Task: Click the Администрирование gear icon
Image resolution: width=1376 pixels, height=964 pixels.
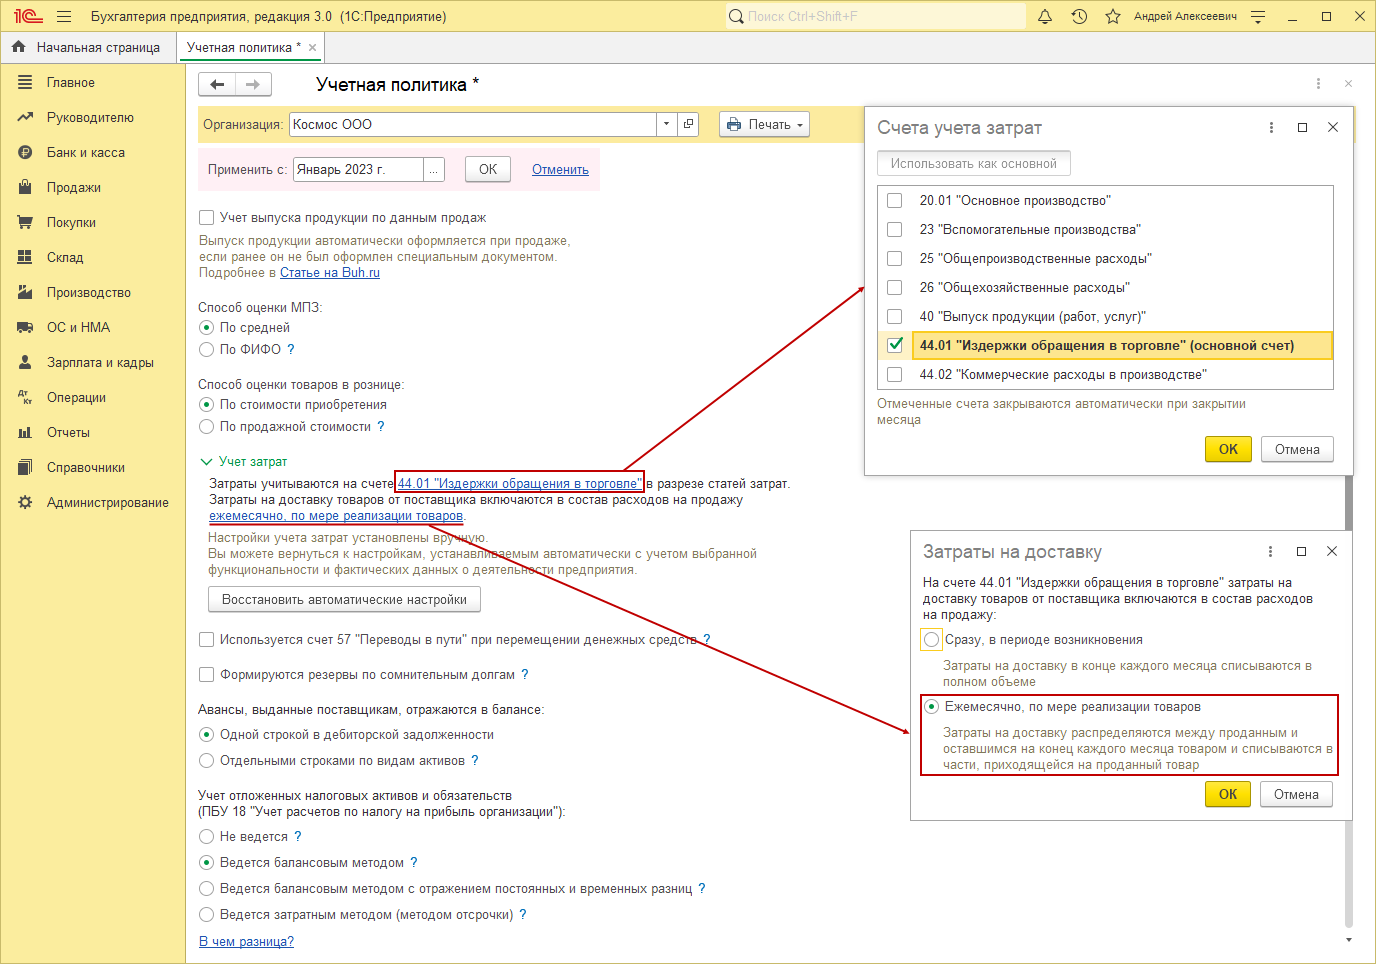Action: [x=25, y=502]
